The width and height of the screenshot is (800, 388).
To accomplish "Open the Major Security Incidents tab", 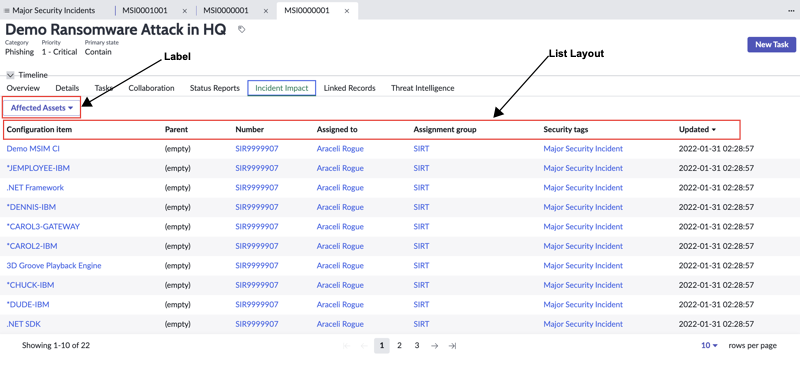I will (x=54, y=10).
